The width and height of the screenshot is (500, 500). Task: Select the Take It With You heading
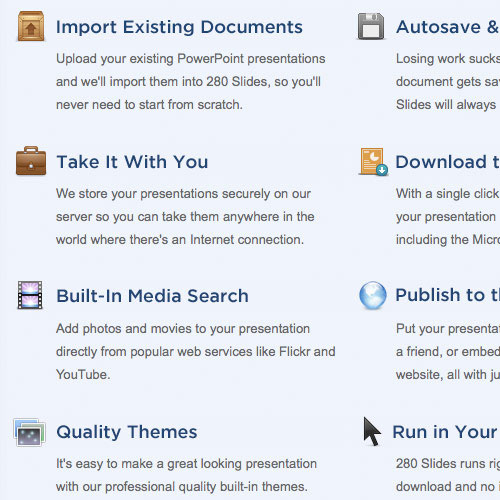132,162
